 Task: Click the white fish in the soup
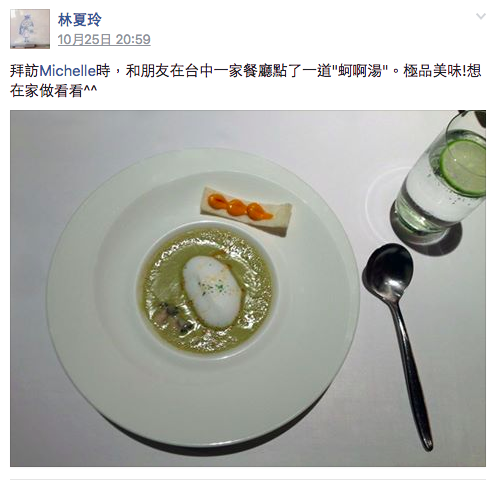pyautogui.click(x=212, y=290)
